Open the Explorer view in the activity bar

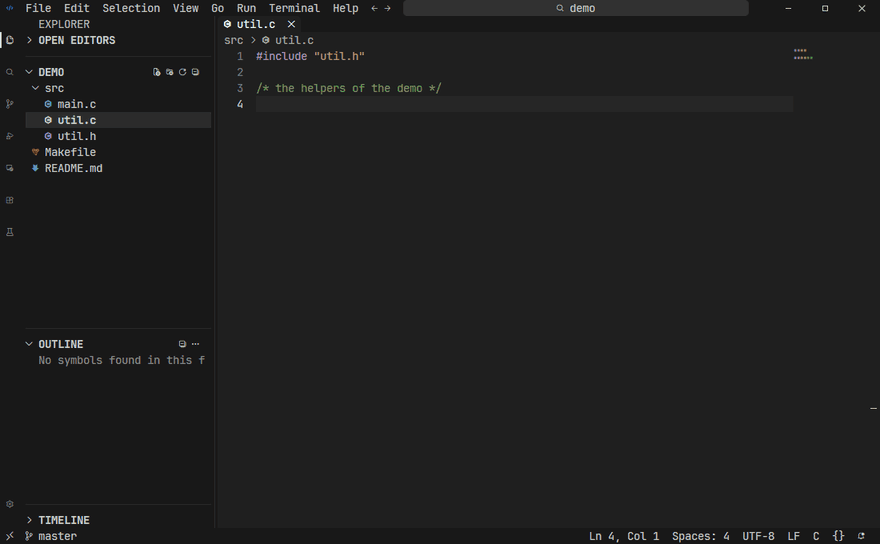click(10, 40)
